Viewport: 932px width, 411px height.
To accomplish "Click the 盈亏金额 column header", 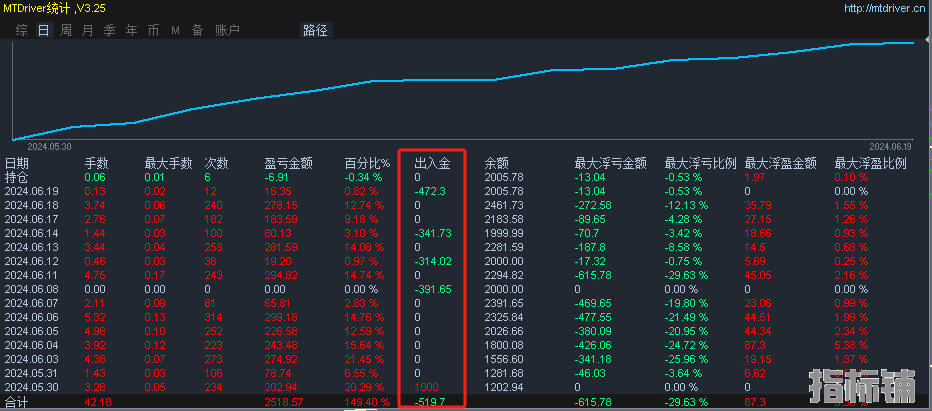I will pos(288,163).
